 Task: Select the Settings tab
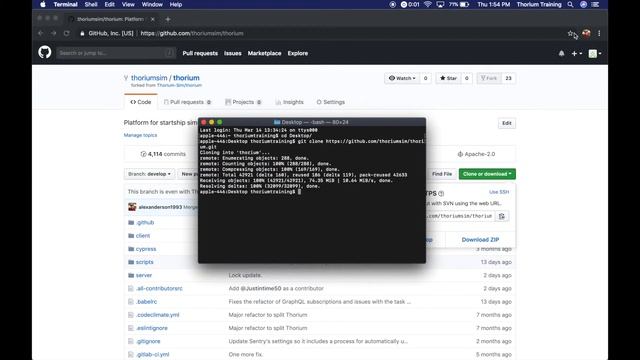coord(331,102)
